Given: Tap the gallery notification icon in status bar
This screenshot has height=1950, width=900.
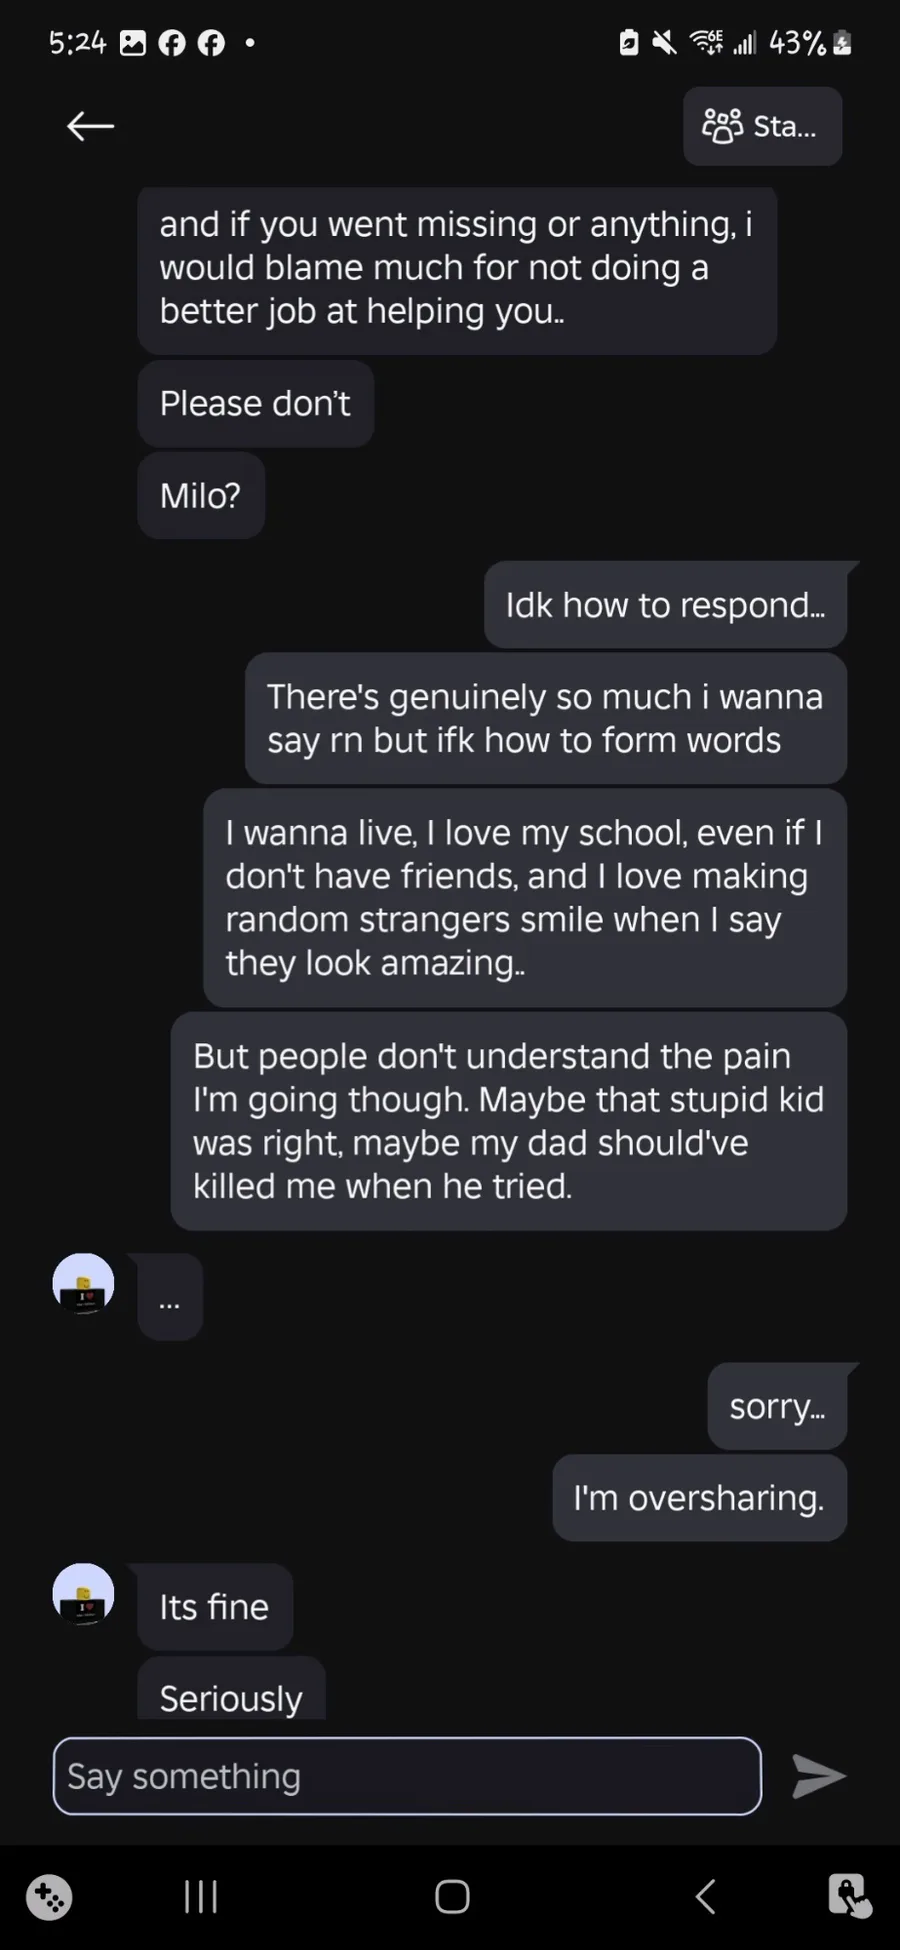Looking at the screenshot, I should pyautogui.click(x=133, y=43).
